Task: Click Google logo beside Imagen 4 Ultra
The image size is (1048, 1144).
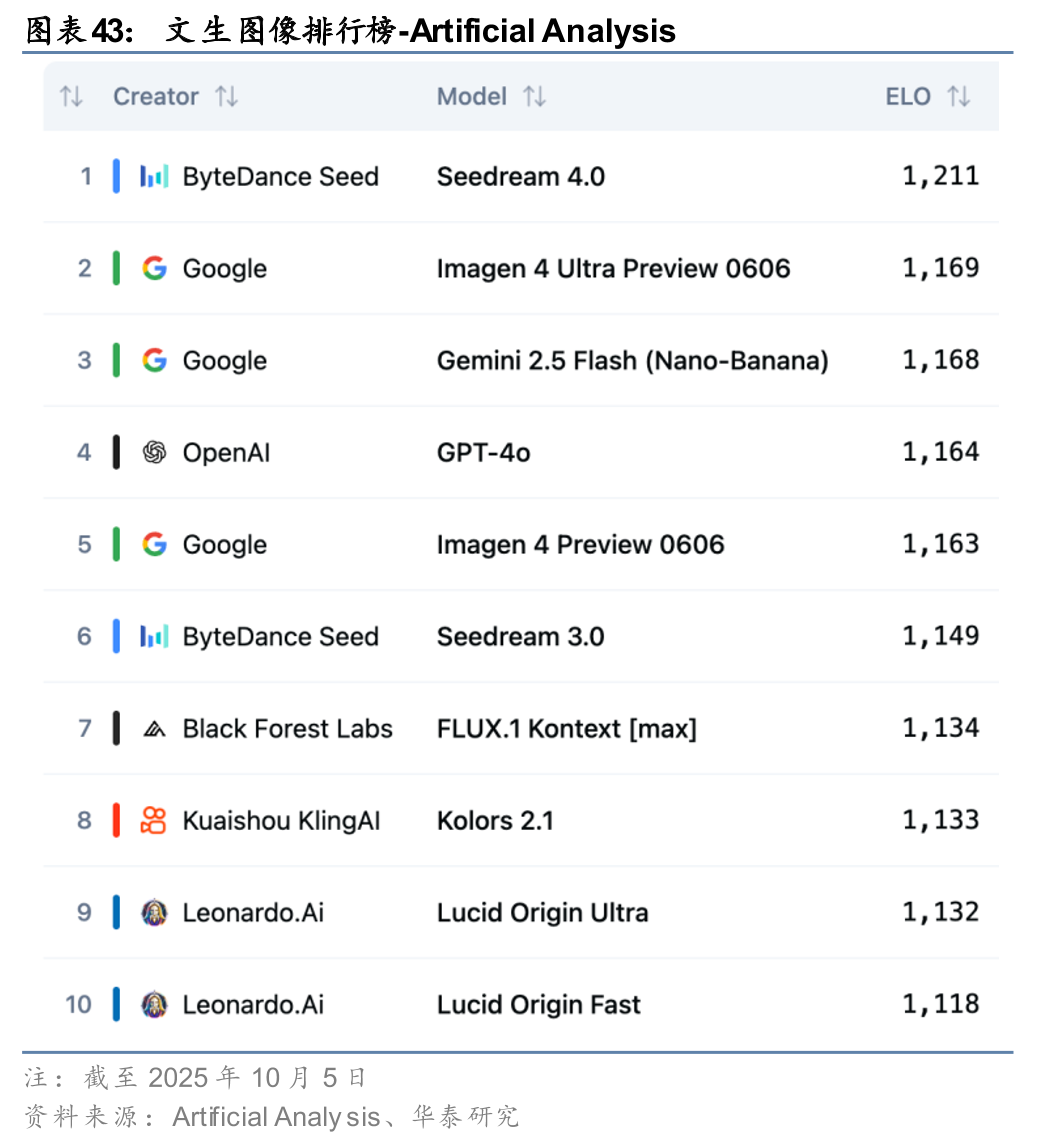Action: [154, 268]
